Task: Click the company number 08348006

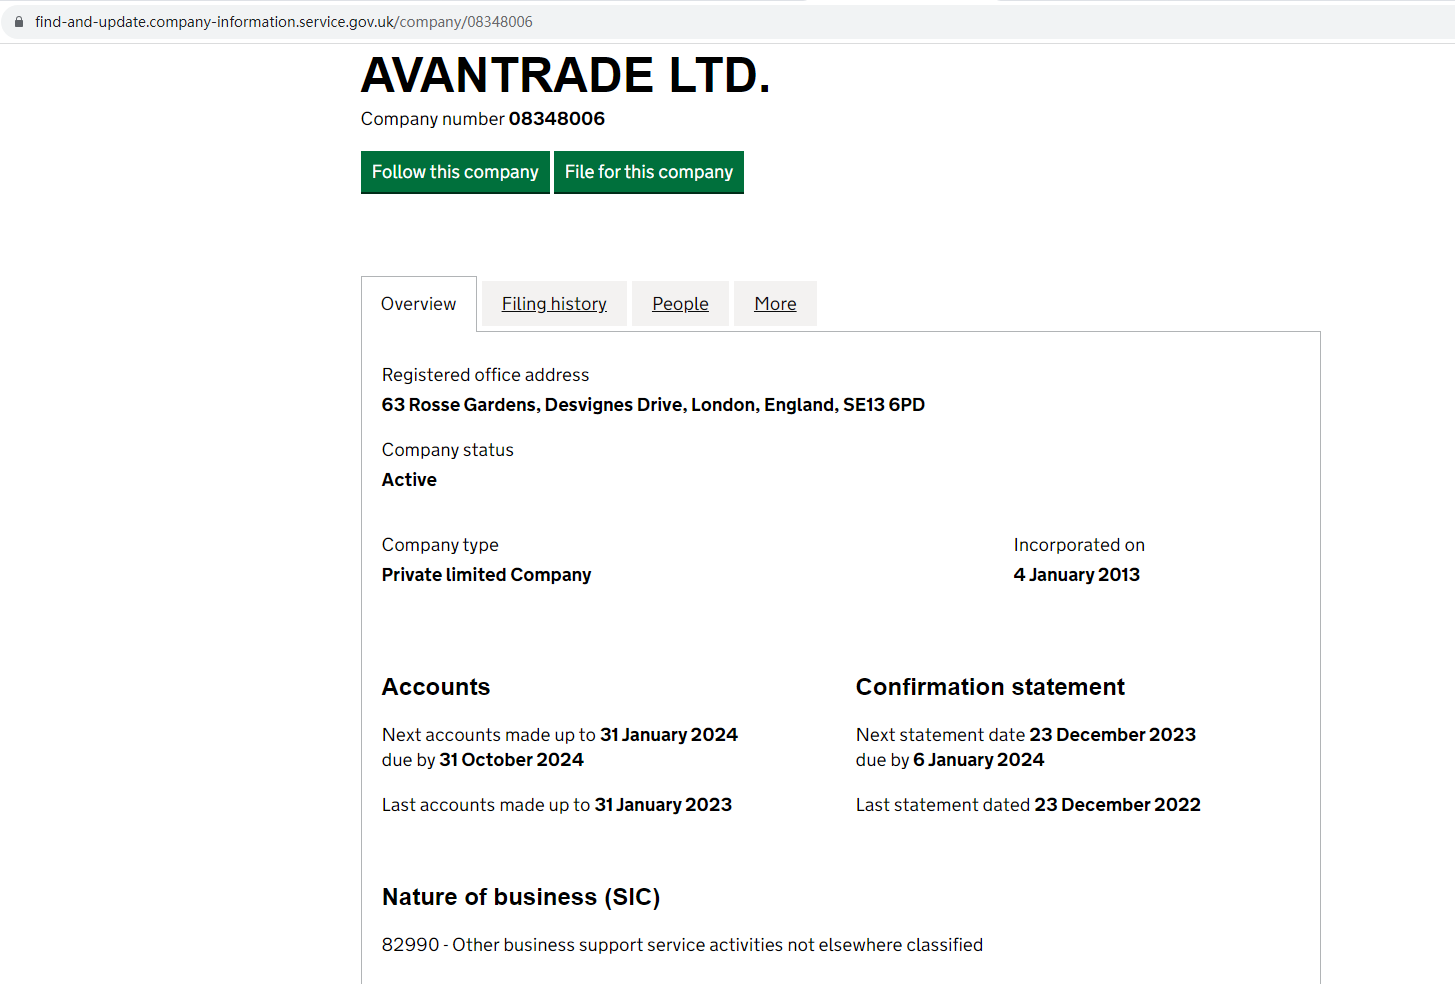Action: point(556,119)
